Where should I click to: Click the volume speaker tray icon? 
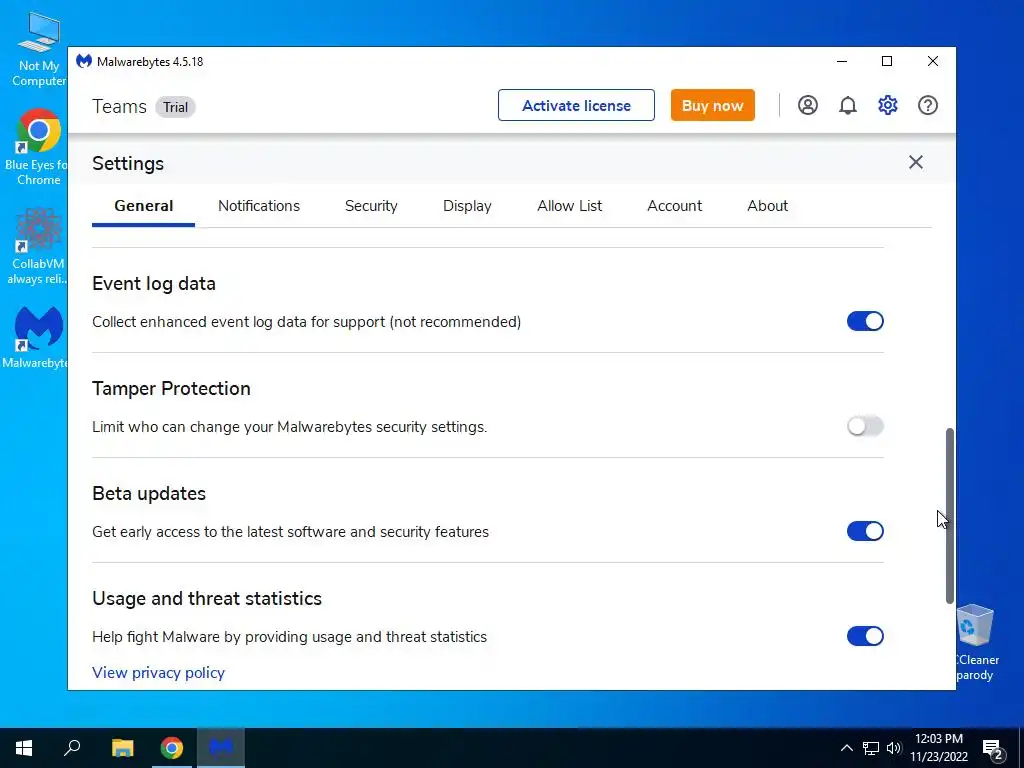(894, 748)
